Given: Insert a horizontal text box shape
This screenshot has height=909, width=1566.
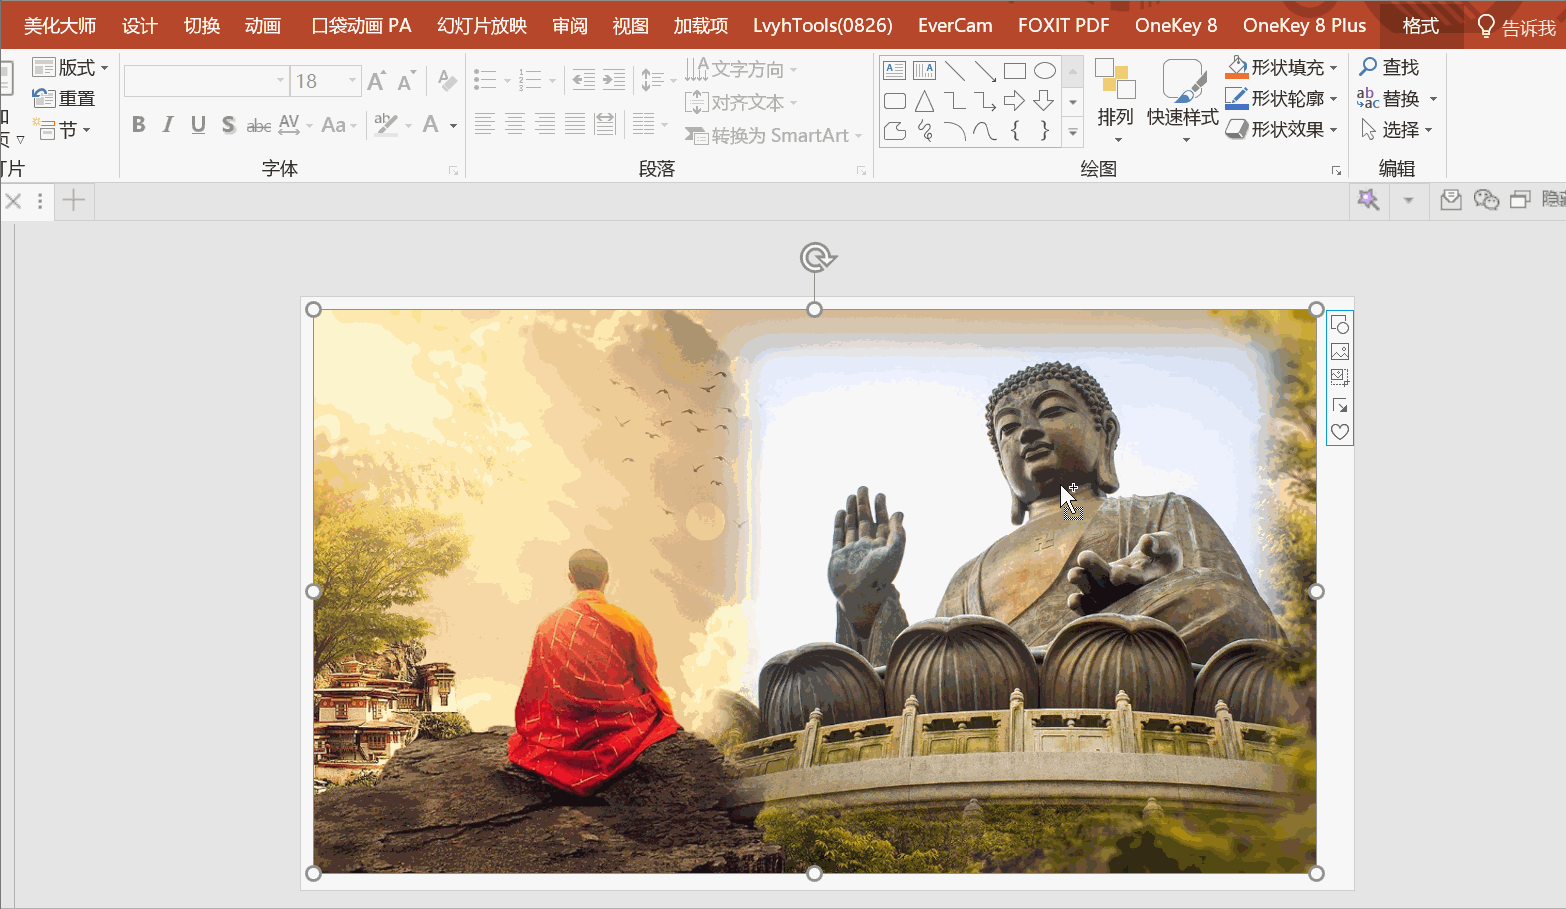Looking at the screenshot, I should coord(895,71).
